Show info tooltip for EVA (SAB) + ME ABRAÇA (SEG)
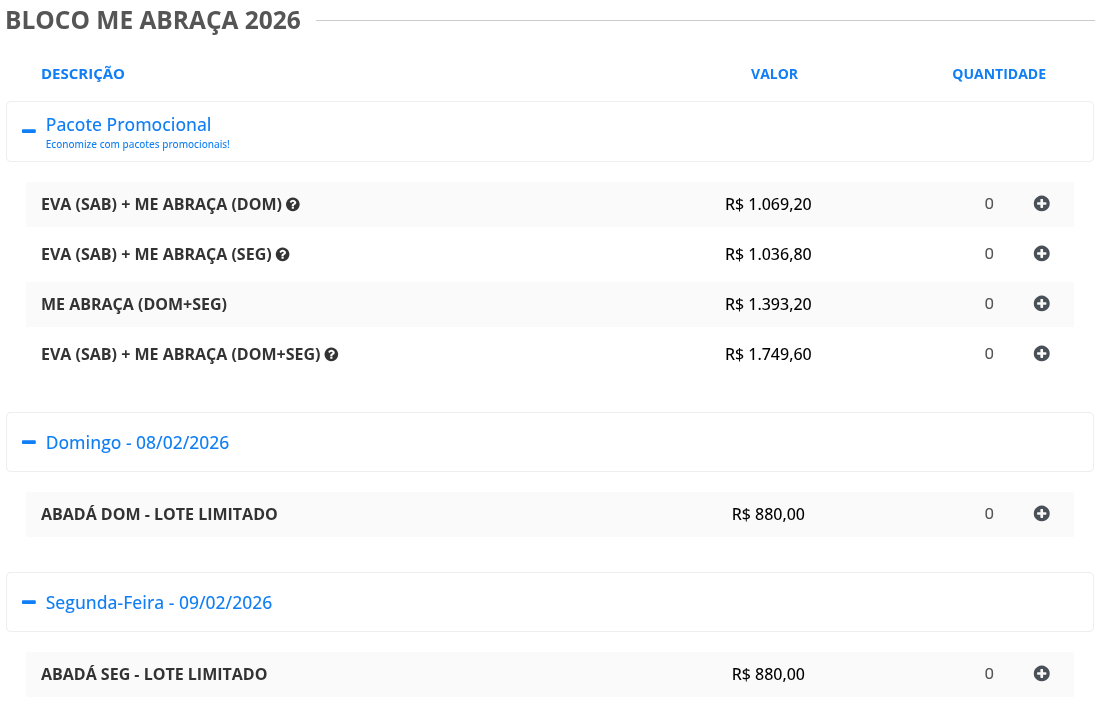Screen dimensions: 1100x710 click(x=283, y=255)
